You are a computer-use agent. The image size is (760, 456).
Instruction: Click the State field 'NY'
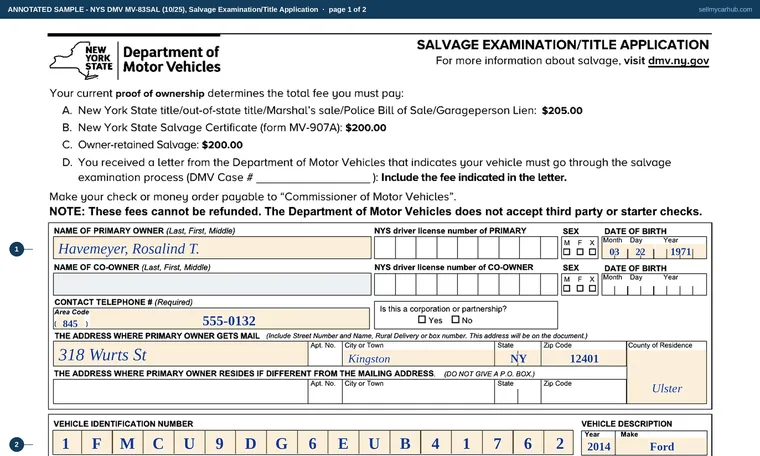click(x=518, y=354)
